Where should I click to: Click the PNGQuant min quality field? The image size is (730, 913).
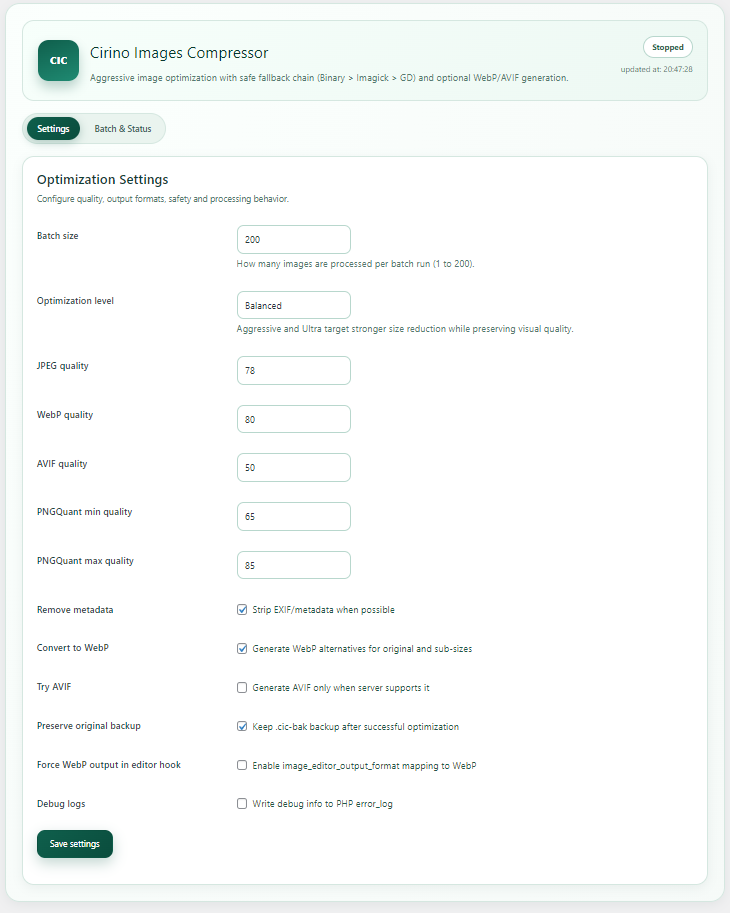click(x=294, y=516)
